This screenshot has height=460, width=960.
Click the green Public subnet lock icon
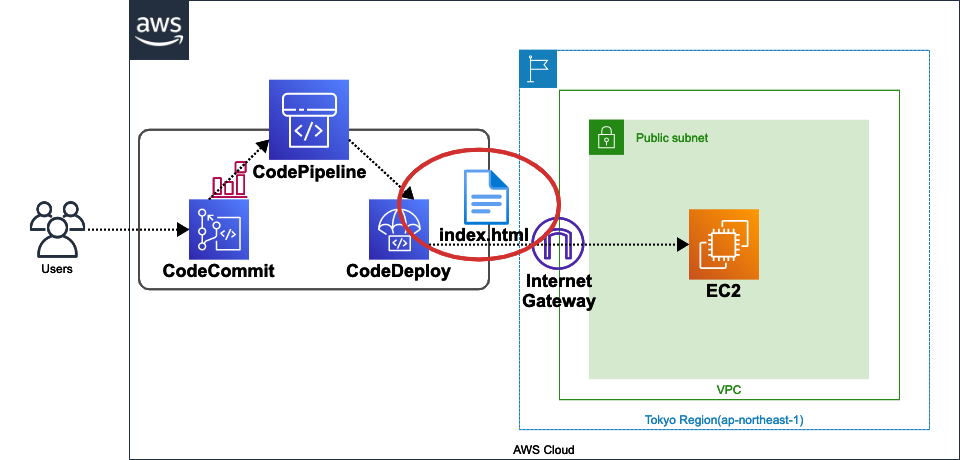click(x=606, y=137)
